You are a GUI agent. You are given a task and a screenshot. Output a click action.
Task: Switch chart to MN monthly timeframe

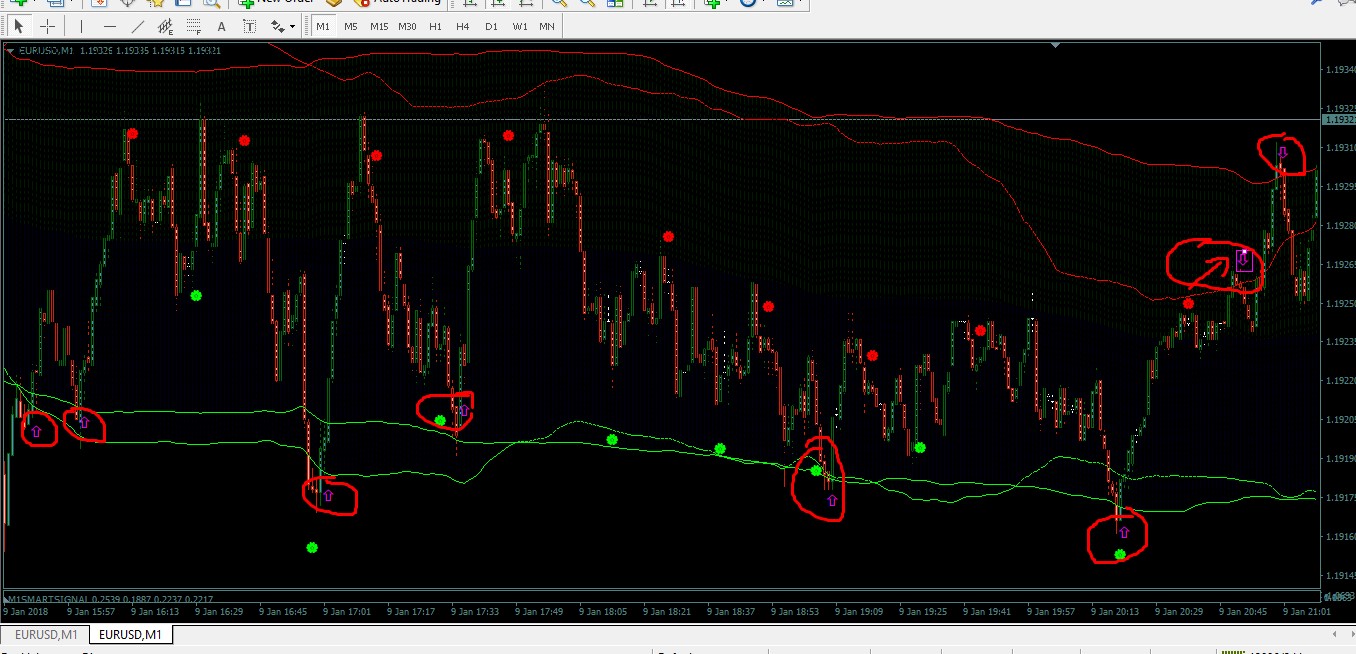pos(547,26)
